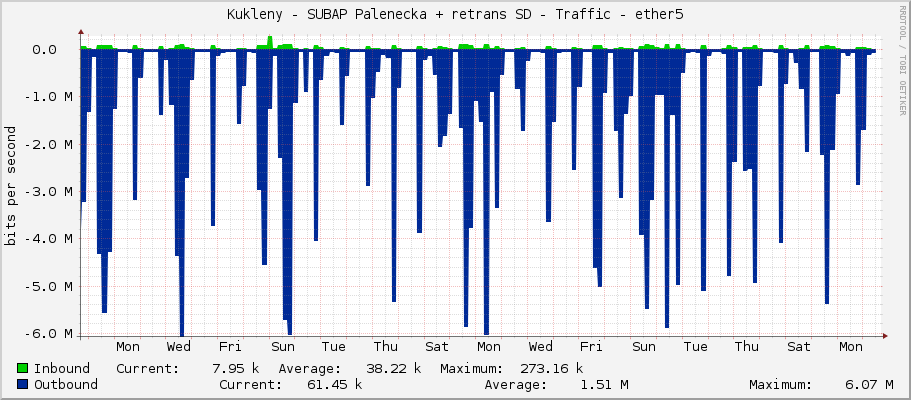The height and width of the screenshot is (400, 911).
Task: Select the Inbound legend label
Action: click(x=62, y=368)
